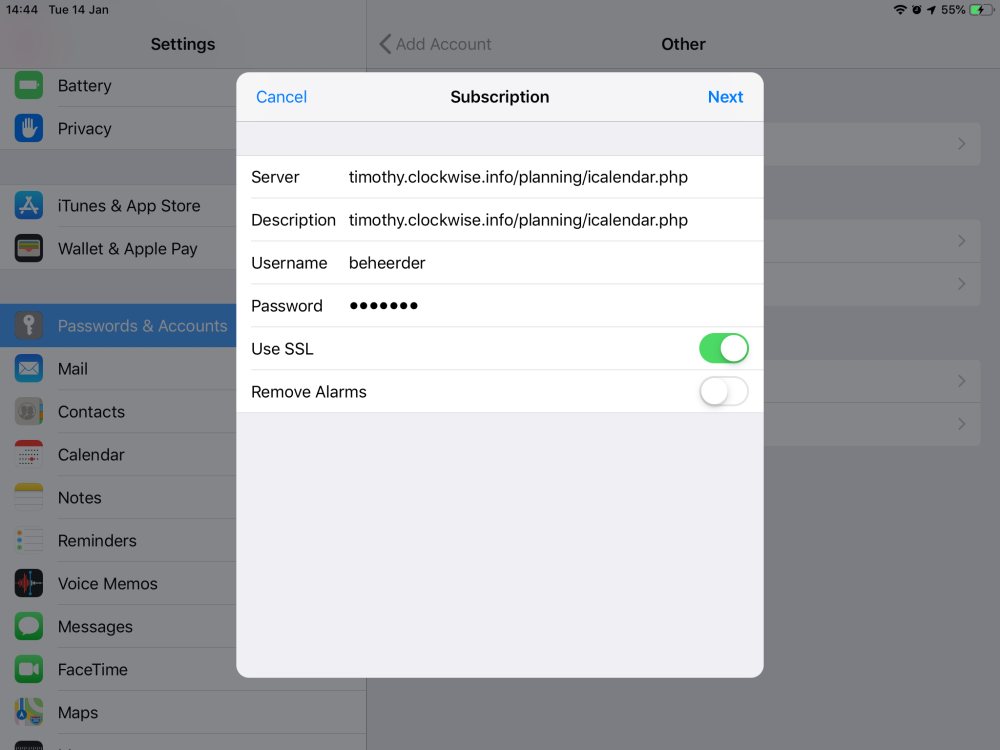The width and height of the screenshot is (1000, 750).
Task: Open the Contacts icon in sidebar
Action: click(x=29, y=411)
